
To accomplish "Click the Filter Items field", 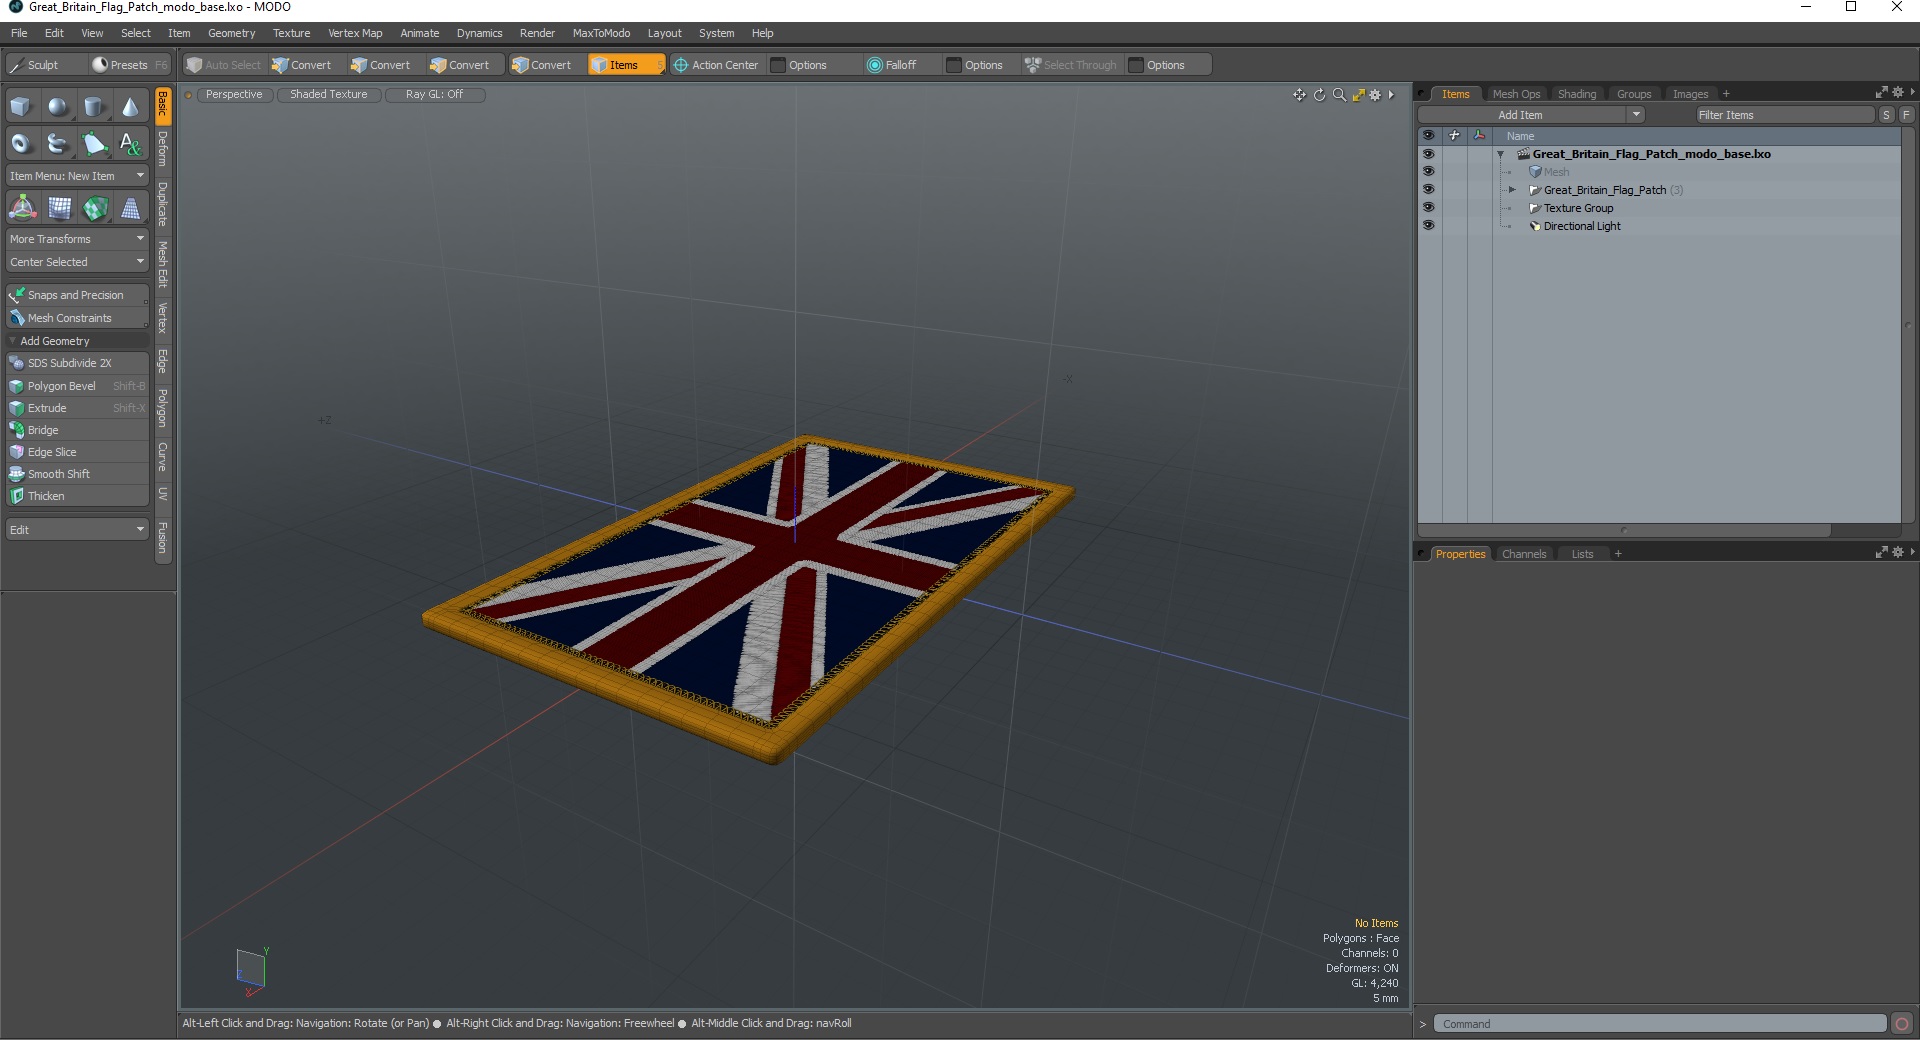I will tap(1784, 115).
